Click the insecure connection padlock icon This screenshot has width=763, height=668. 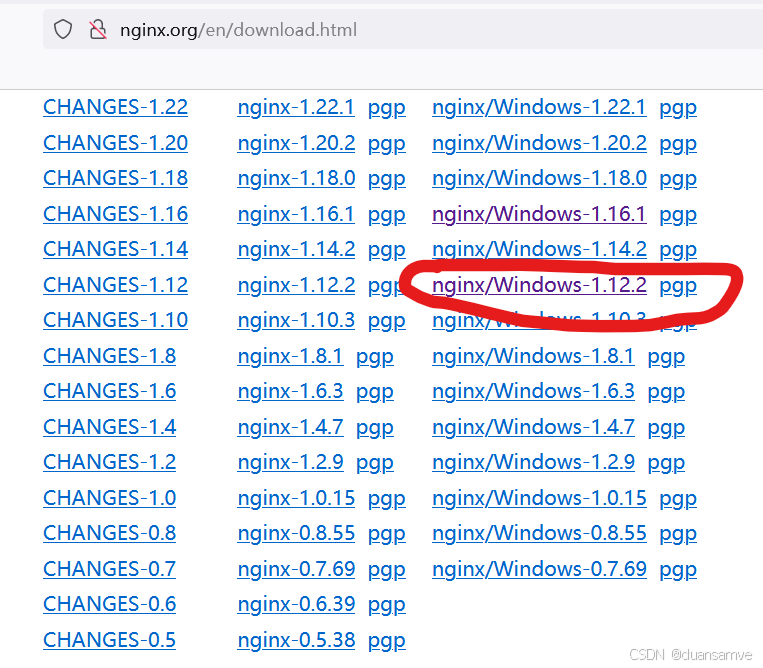click(x=97, y=30)
